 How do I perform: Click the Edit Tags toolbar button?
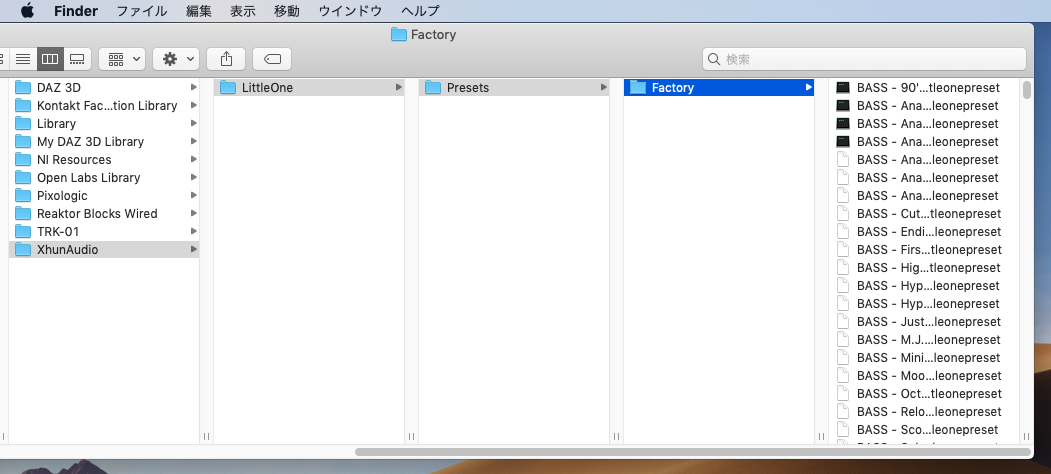click(271, 59)
